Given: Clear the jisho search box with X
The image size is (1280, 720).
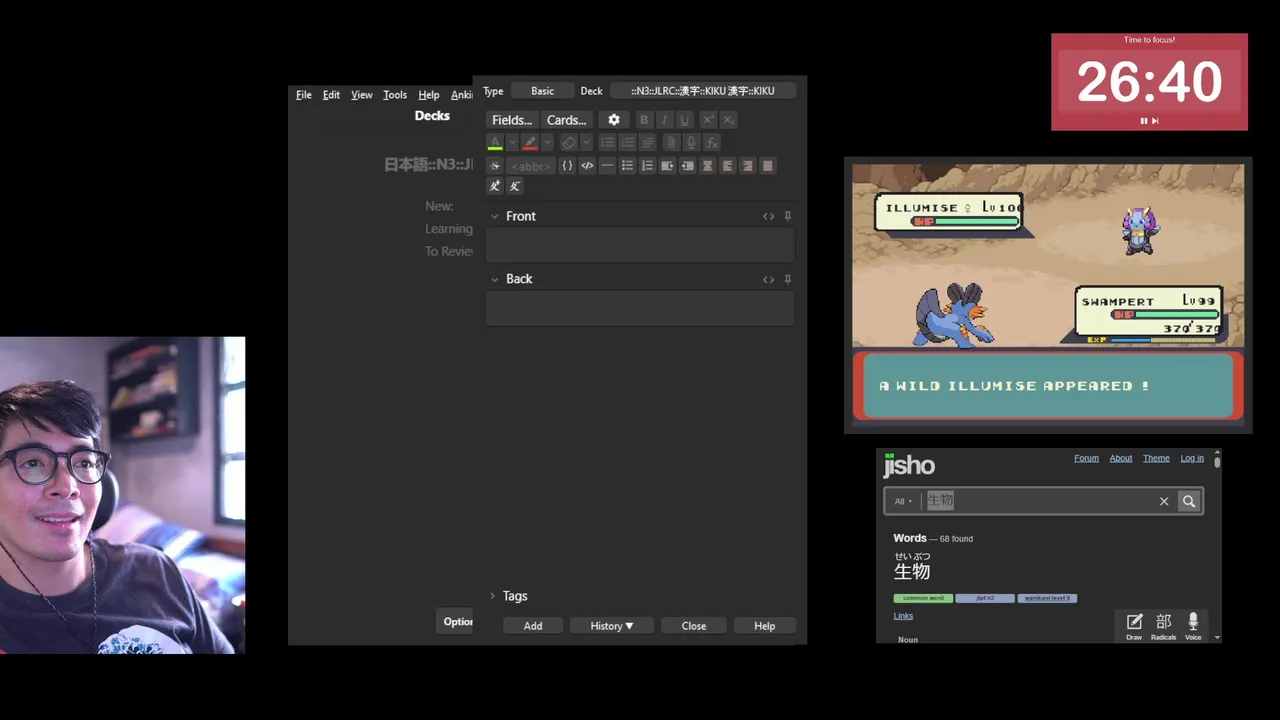Looking at the screenshot, I should pyautogui.click(x=1164, y=501).
